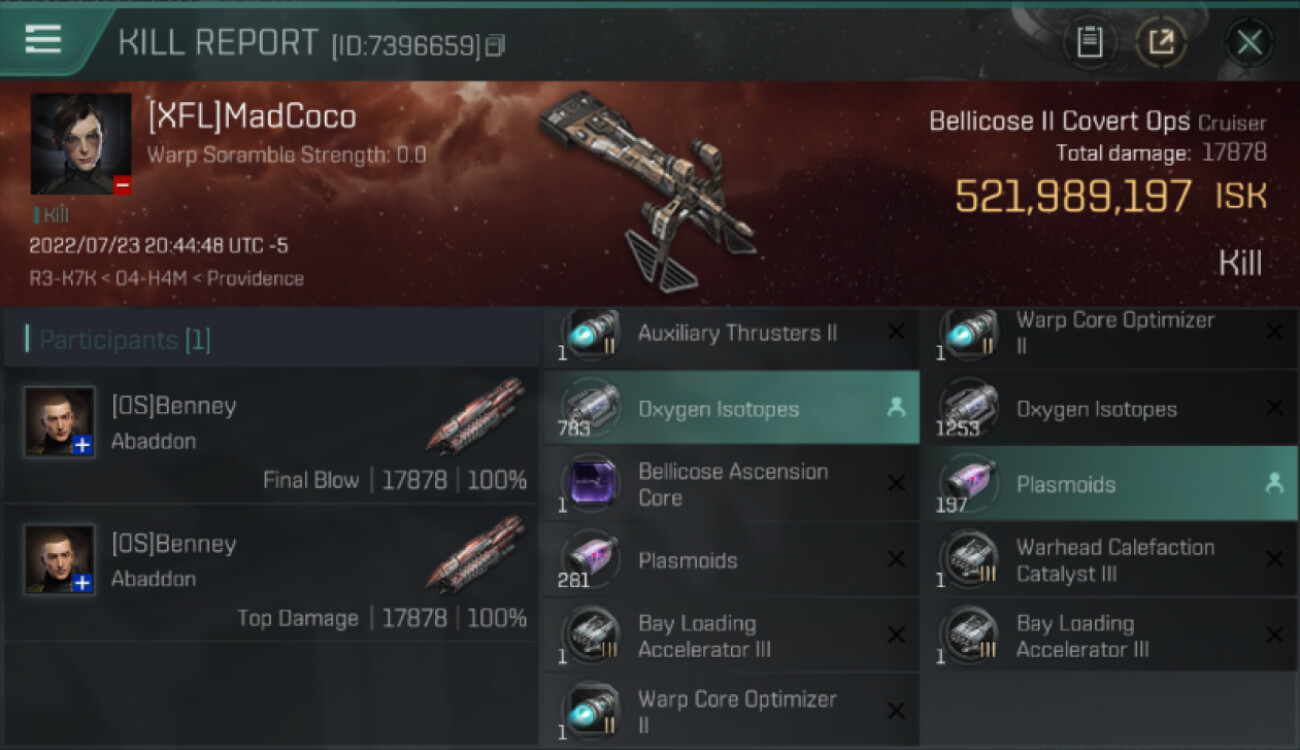Open the clipboard icon in header
1300x750 pixels.
pos(1089,42)
